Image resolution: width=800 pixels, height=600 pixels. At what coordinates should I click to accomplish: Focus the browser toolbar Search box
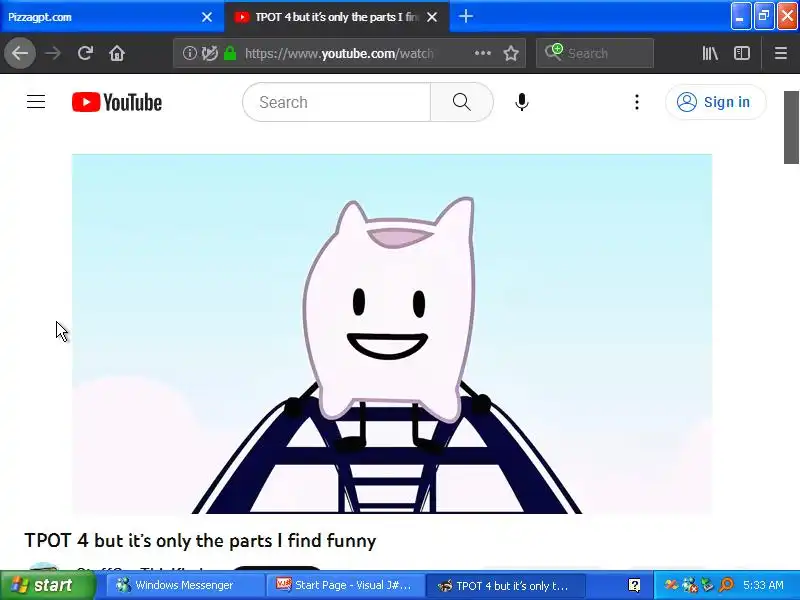pyautogui.click(x=595, y=53)
